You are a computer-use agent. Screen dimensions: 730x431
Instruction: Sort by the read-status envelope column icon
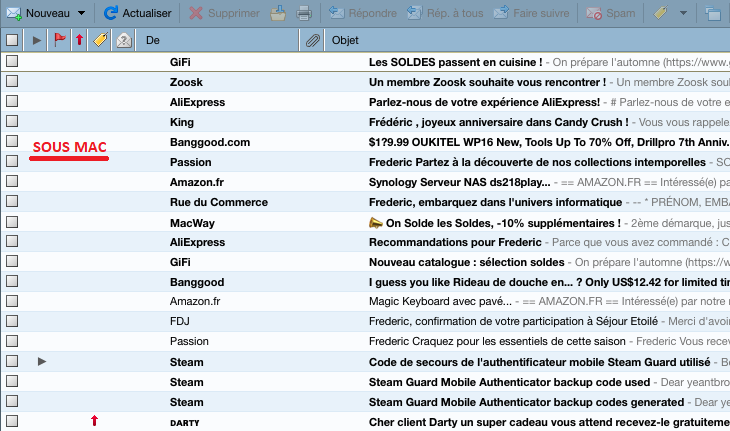[123, 40]
